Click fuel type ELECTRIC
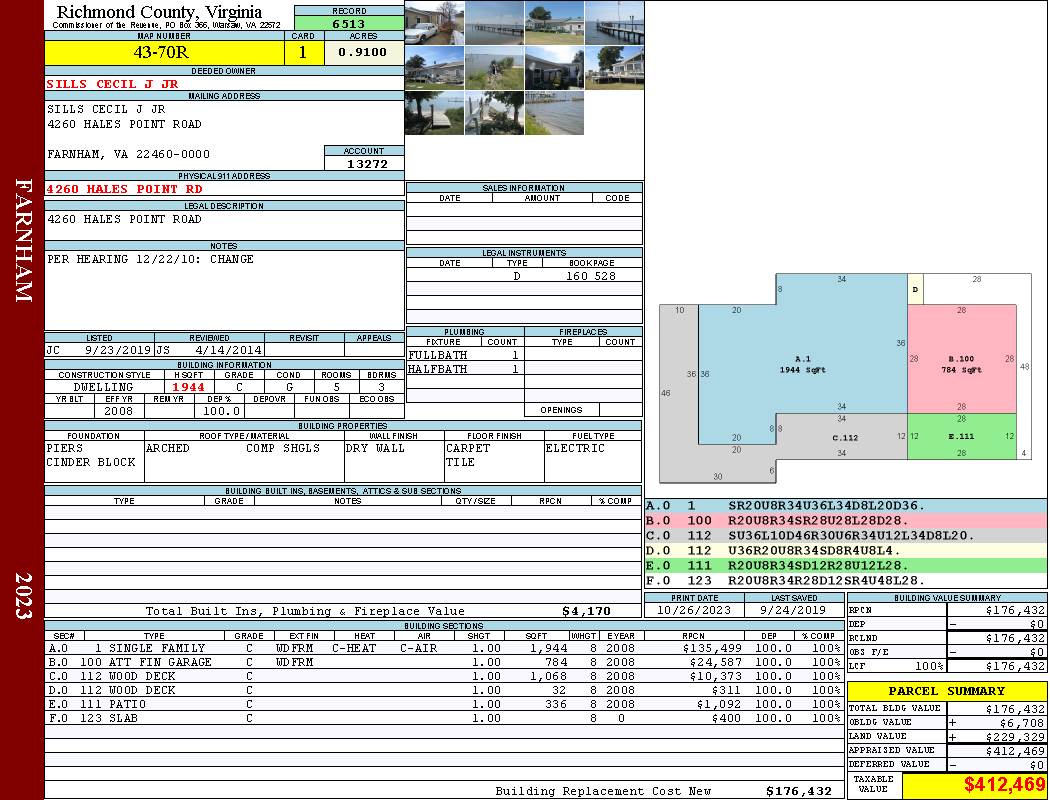The height and width of the screenshot is (800, 1050). pyautogui.click(x=575, y=448)
